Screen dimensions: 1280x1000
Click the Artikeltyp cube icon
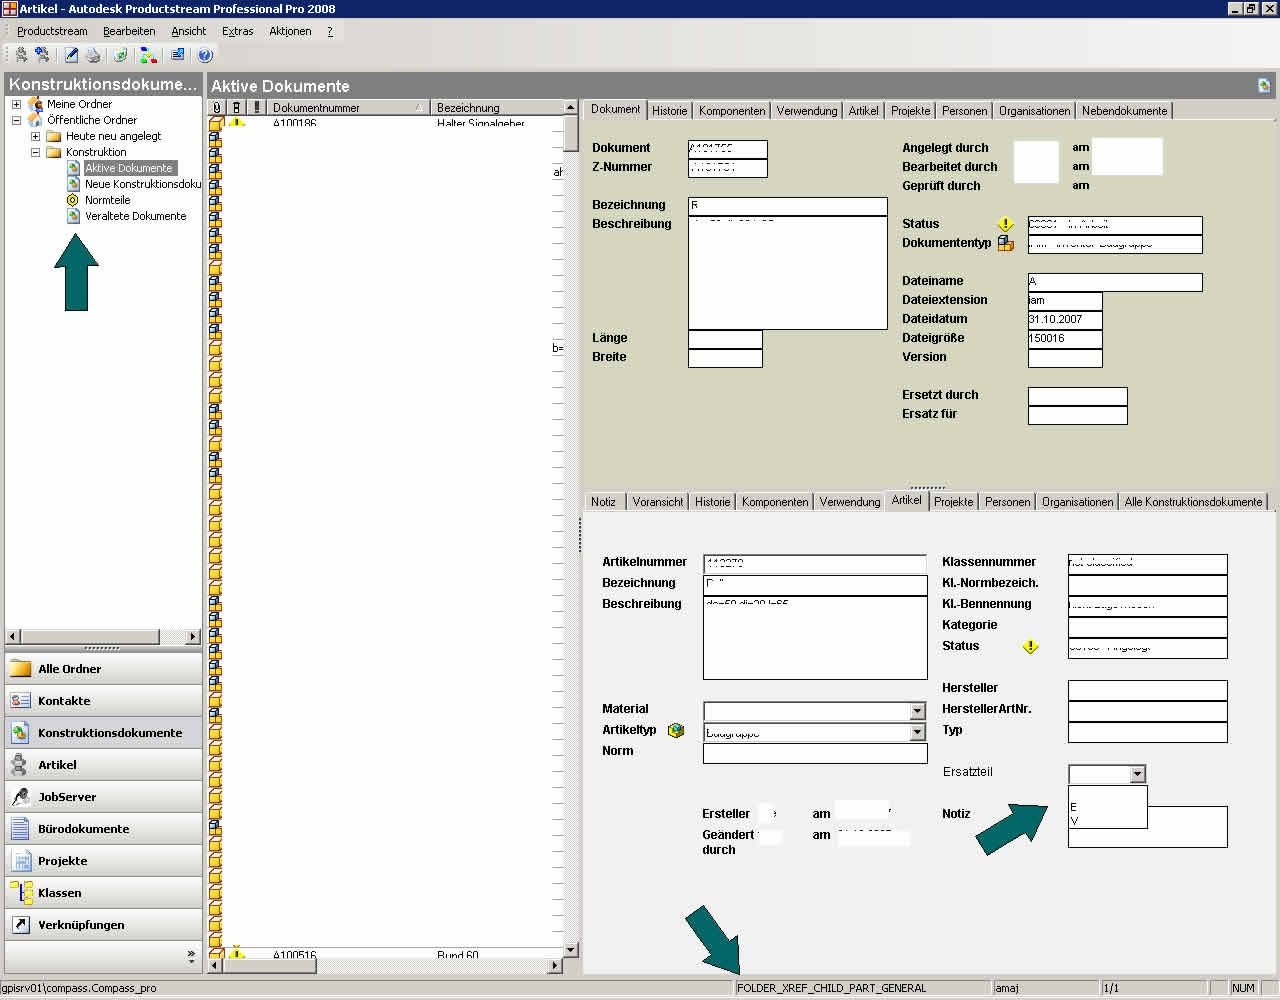click(x=676, y=730)
